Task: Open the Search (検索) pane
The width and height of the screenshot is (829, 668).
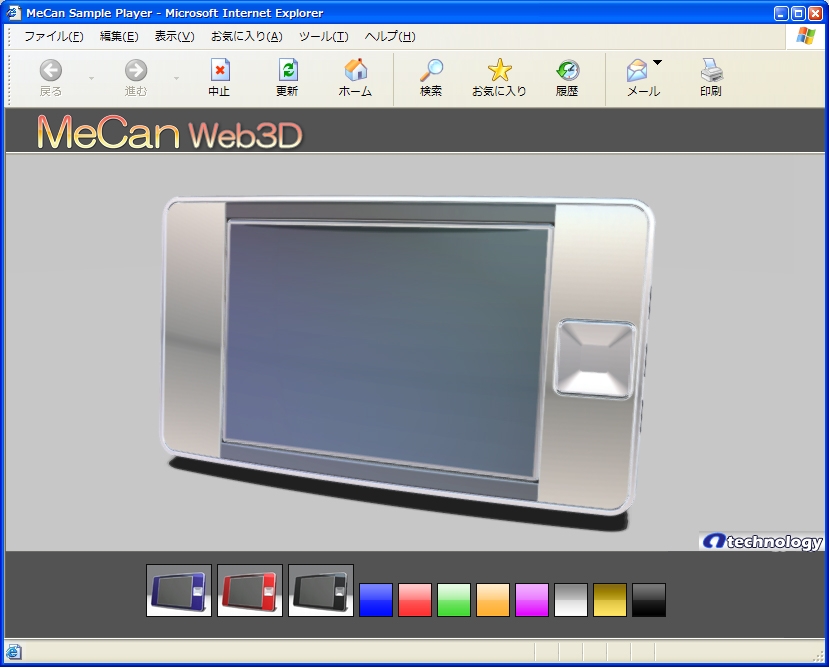Action: pos(431,78)
